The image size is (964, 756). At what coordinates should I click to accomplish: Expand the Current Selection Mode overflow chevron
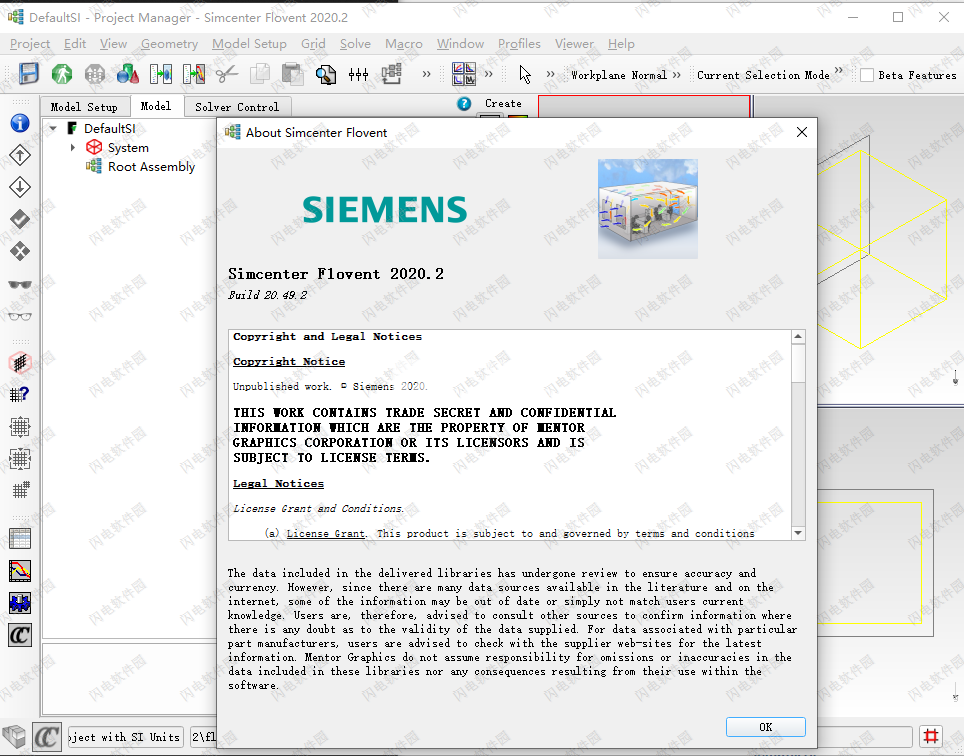pos(839,71)
